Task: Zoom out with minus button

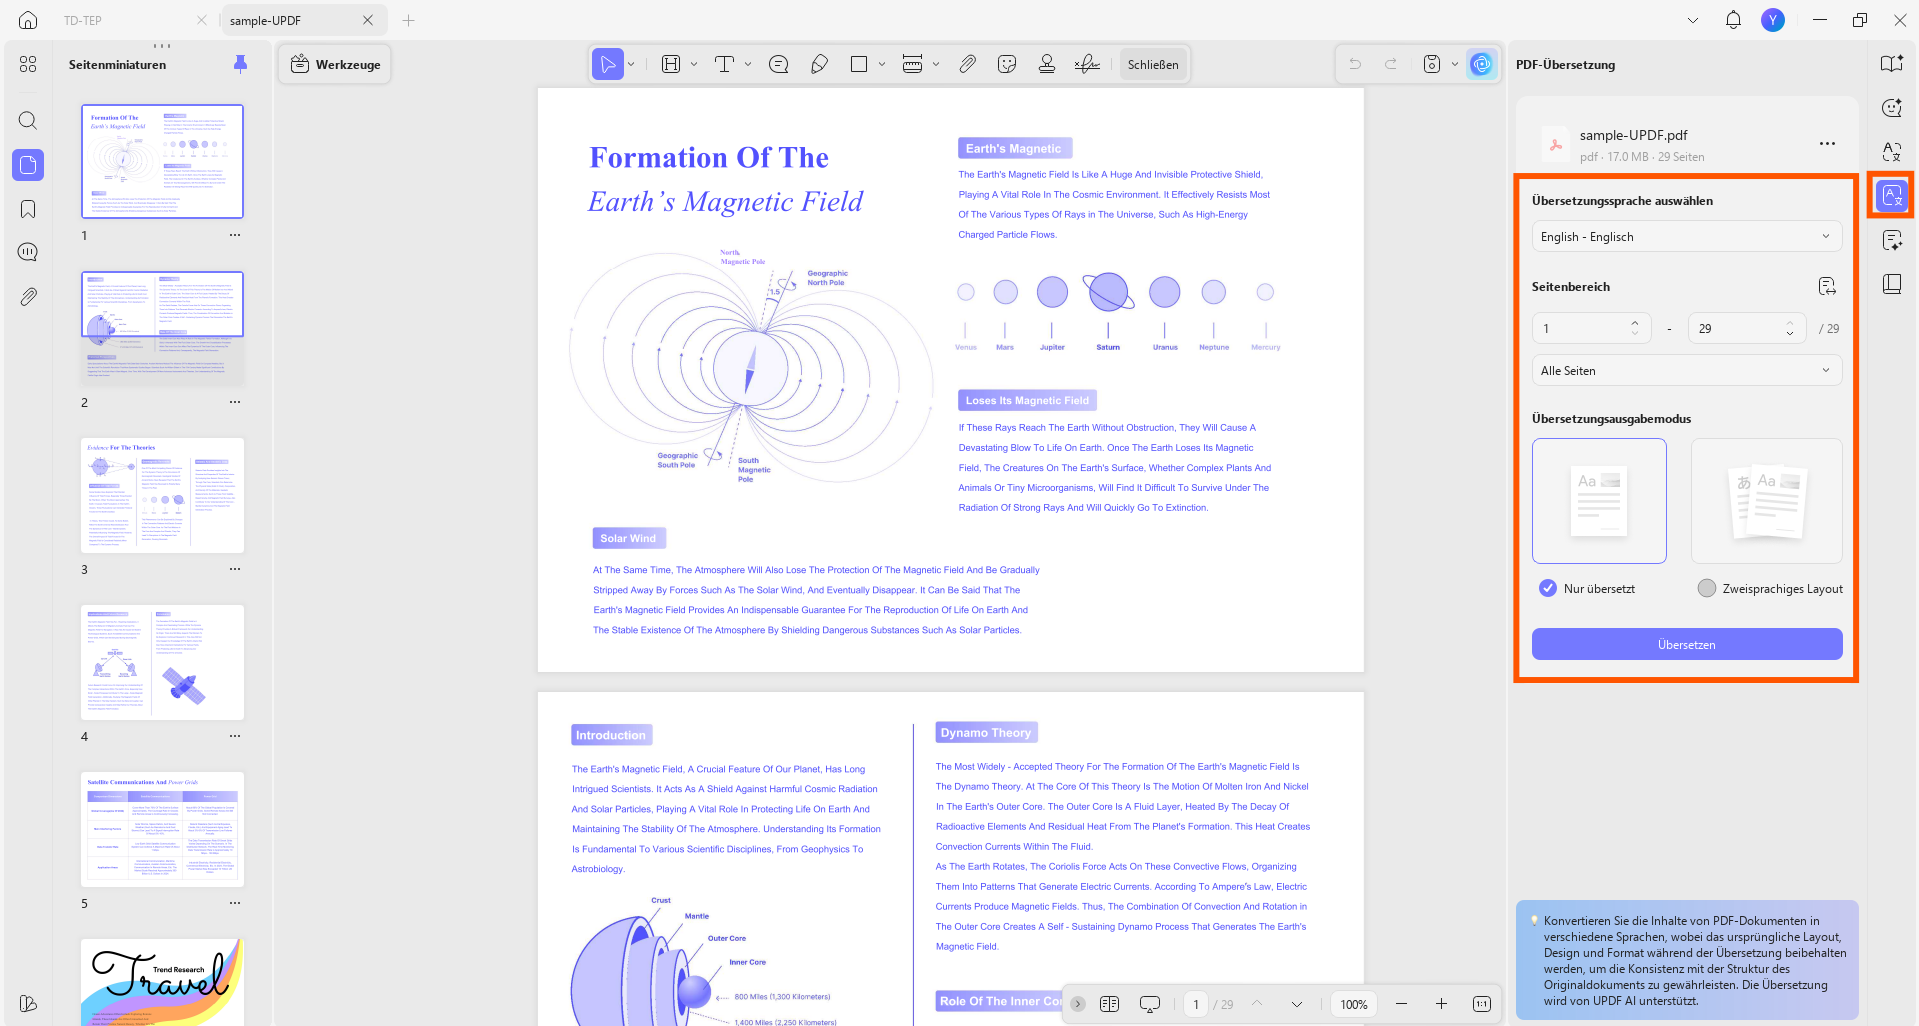Action: point(1401,1004)
